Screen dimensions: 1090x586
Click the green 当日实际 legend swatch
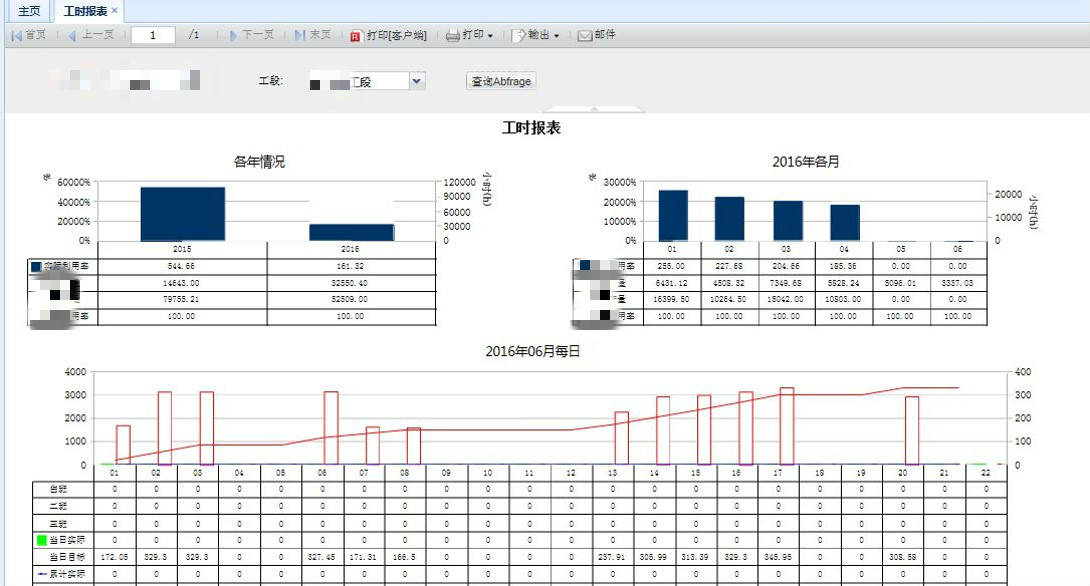pyautogui.click(x=41, y=541)
